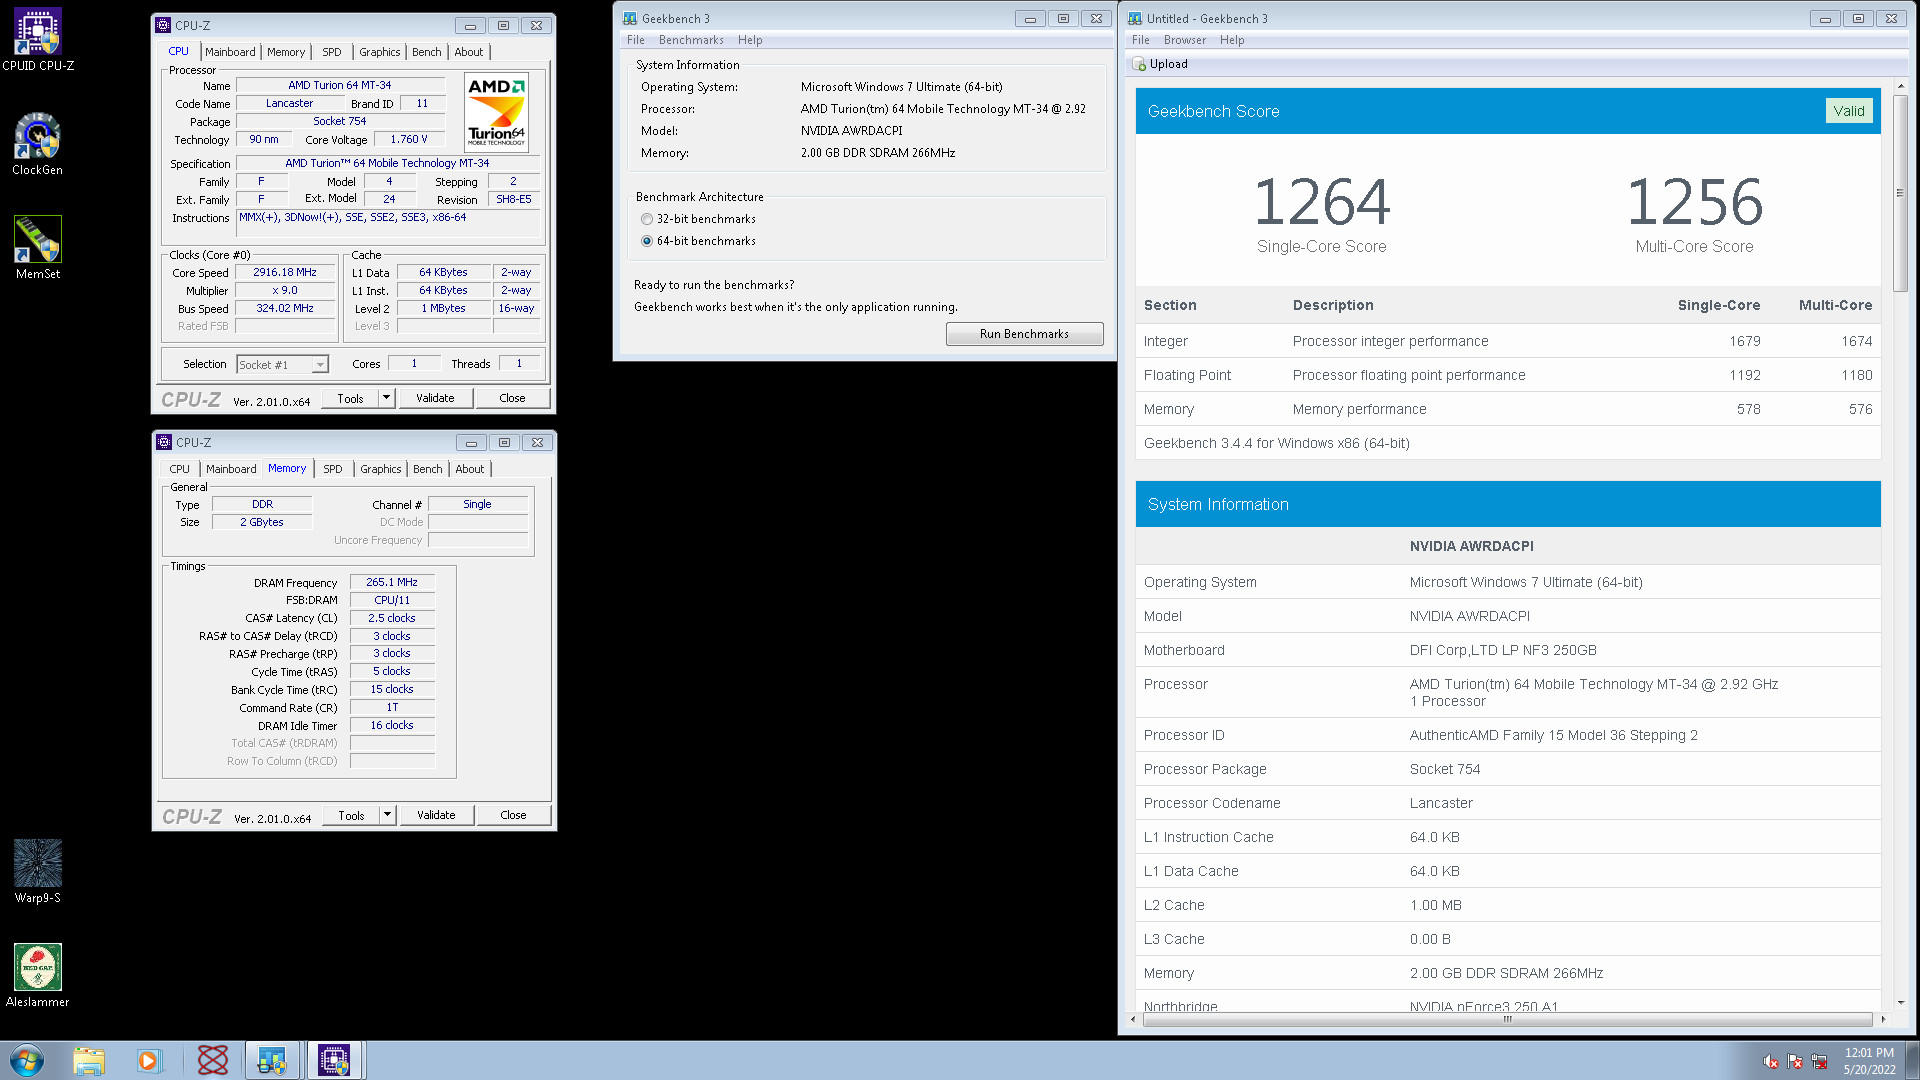The width and height of the screenshot is (1920, 1080).
Task: Click single-core score 1264
Action: 1321,202
